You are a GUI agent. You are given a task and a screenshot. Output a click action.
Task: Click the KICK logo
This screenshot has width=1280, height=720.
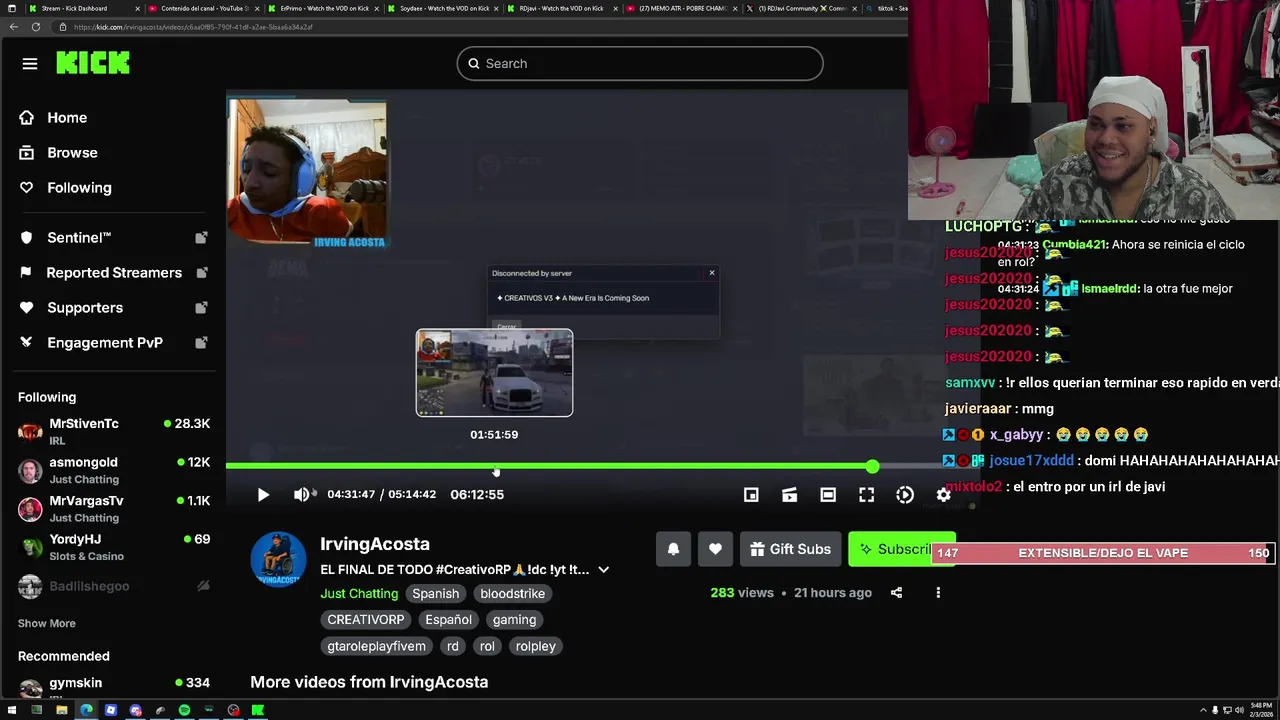click(93, 63)
